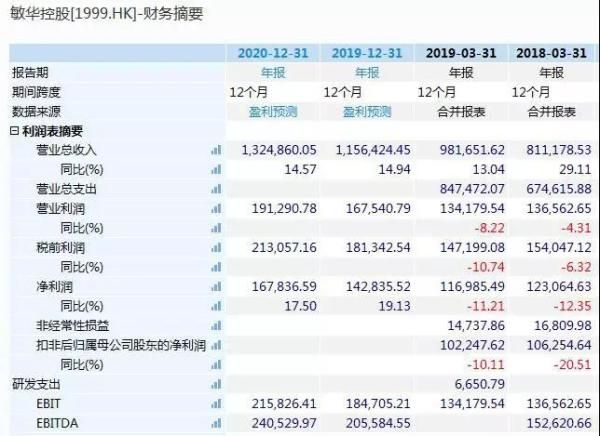Open 年报 link in 2020-12-31 column
This screenshot has width=600, height=436.
click(x=273, y=73)
